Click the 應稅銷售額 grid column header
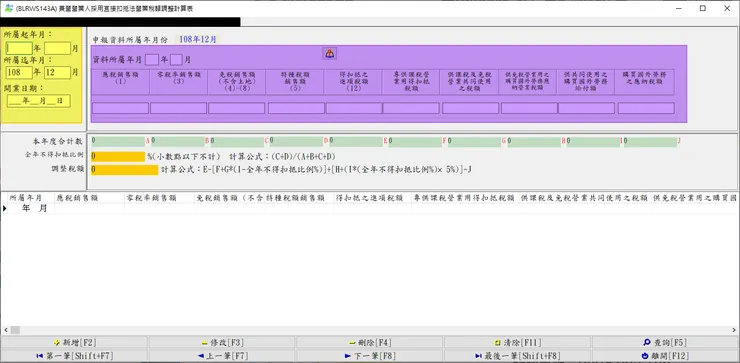Image resolution: width=740 pixels, height=363 pixels. click(89, 198)
